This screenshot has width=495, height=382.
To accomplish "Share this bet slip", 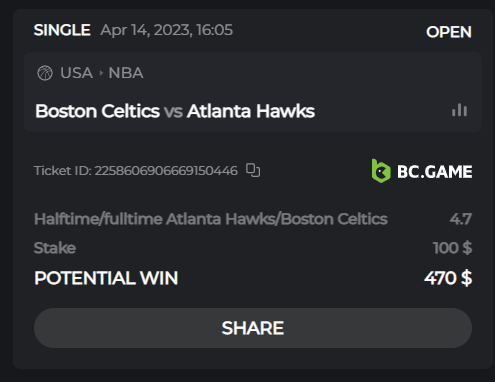I will click(253, 328).
